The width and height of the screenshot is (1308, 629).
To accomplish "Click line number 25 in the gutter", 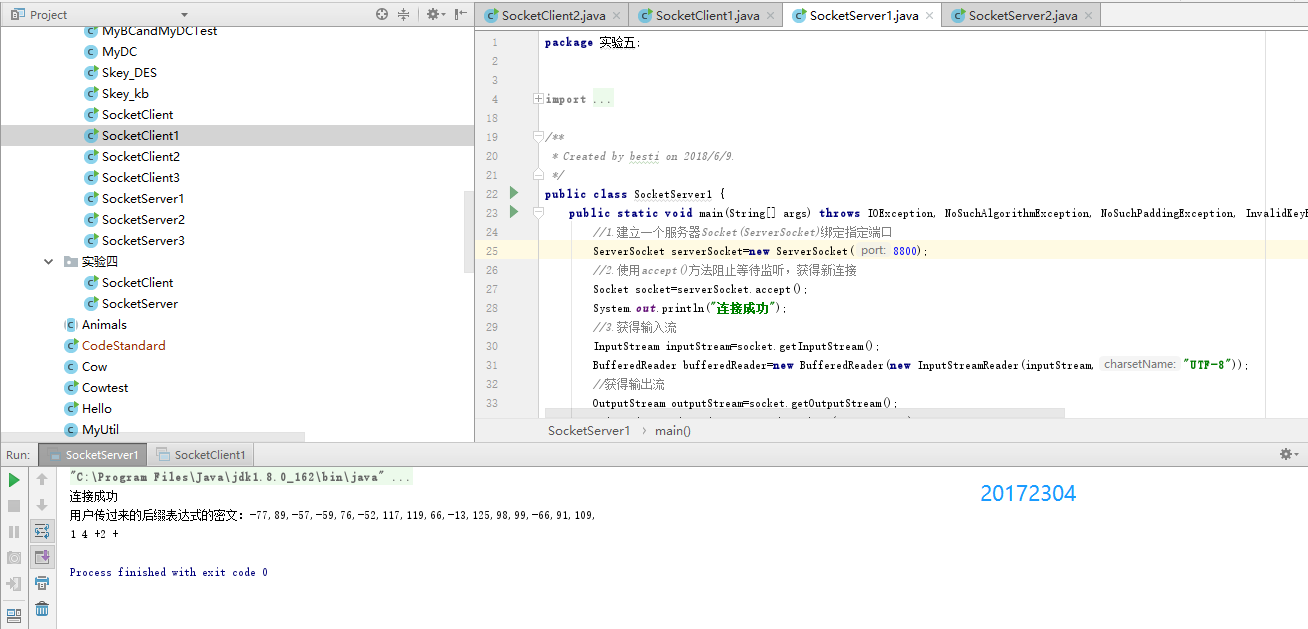I will point(492,250).
